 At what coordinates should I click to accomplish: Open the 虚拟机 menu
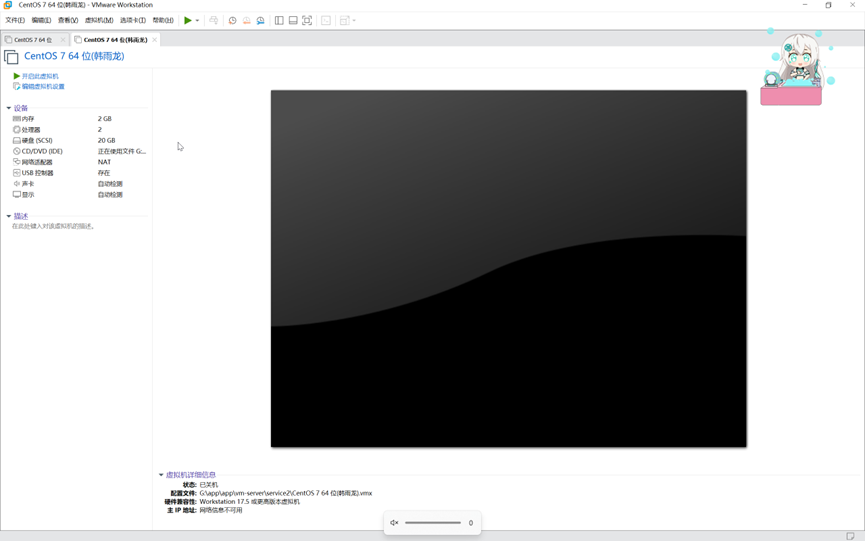point(99,20)
